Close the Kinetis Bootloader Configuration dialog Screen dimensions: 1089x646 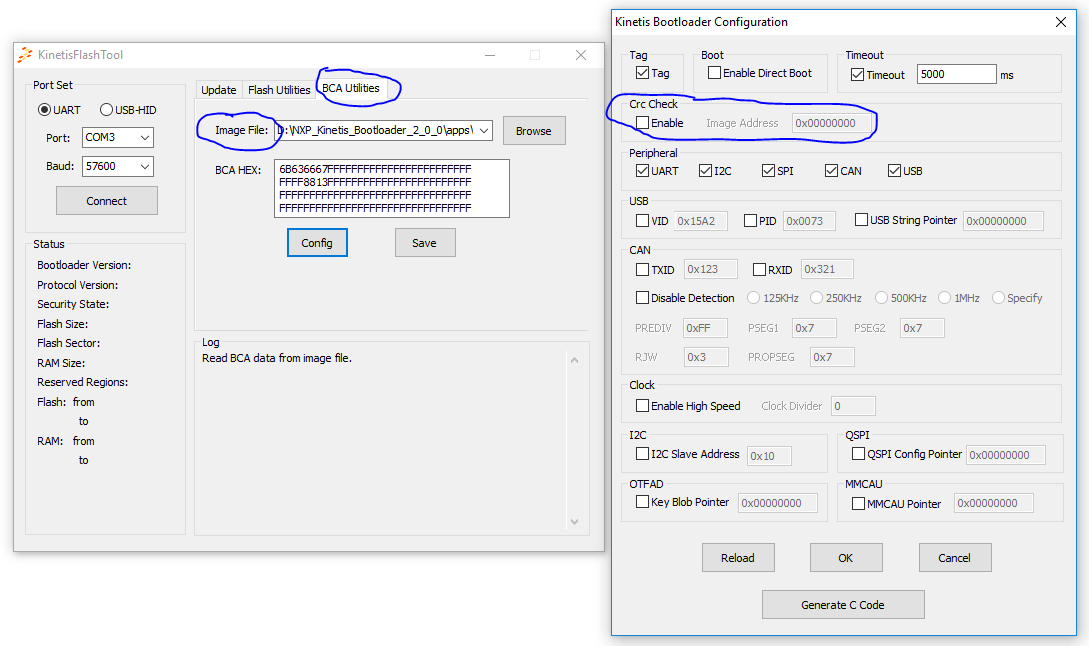click(1061, 22)
